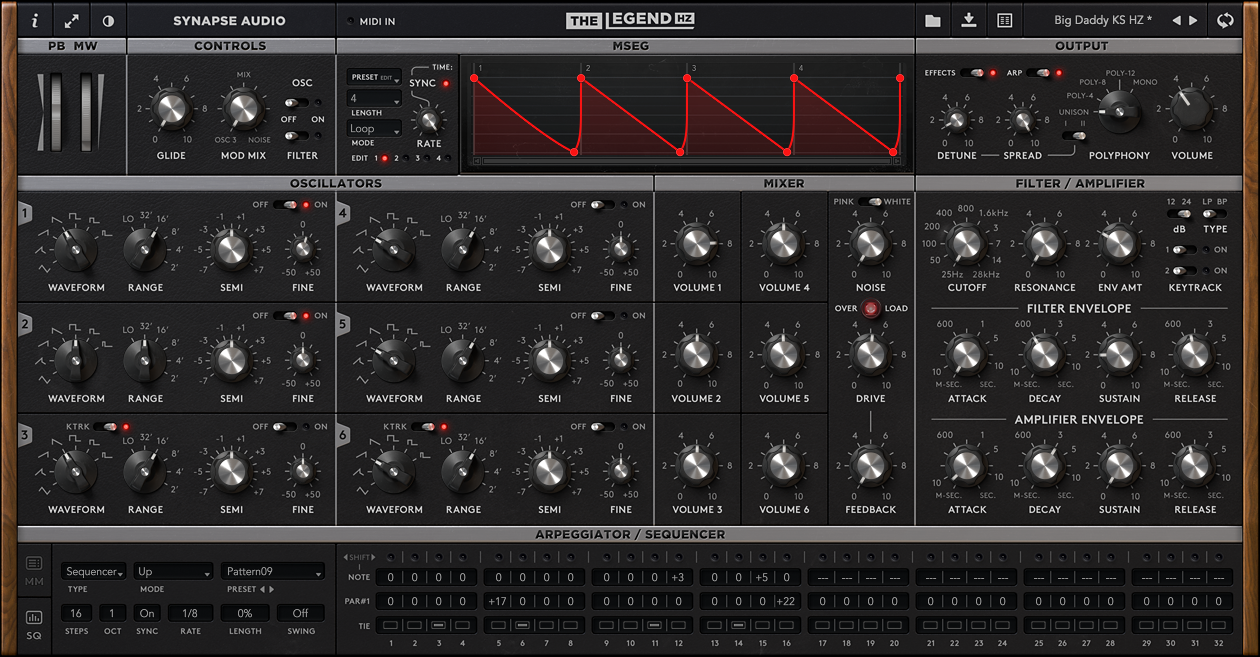The height and width of the screenshot is (657, 1260).
Task: Click the next sequencer preset arrow
Action: coord(271,590)
